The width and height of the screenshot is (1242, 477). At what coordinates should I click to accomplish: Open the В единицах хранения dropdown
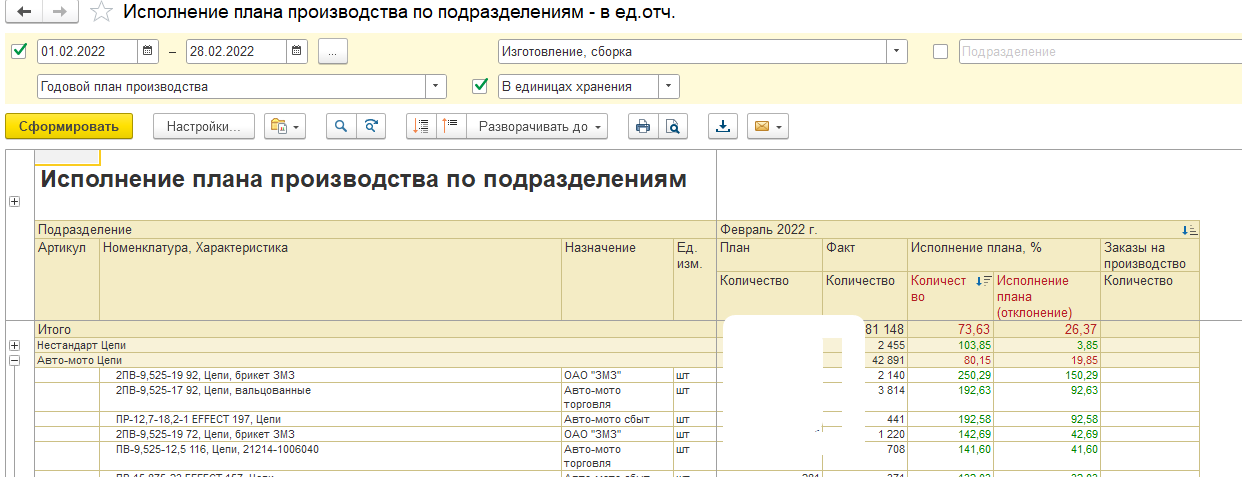tap(669, 86)
